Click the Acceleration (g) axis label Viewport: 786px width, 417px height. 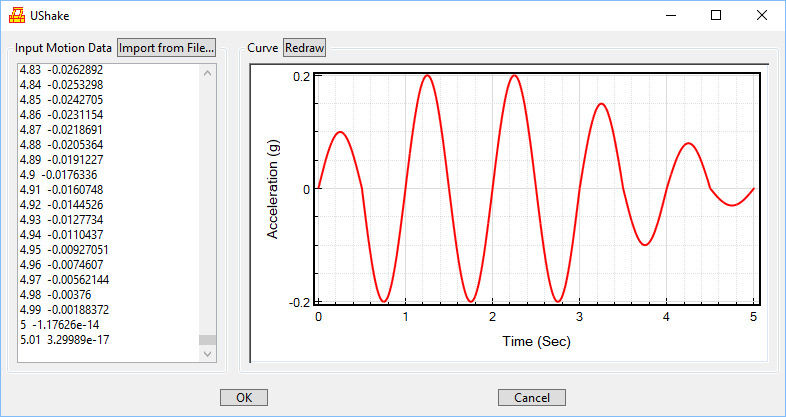coord(272,189)
